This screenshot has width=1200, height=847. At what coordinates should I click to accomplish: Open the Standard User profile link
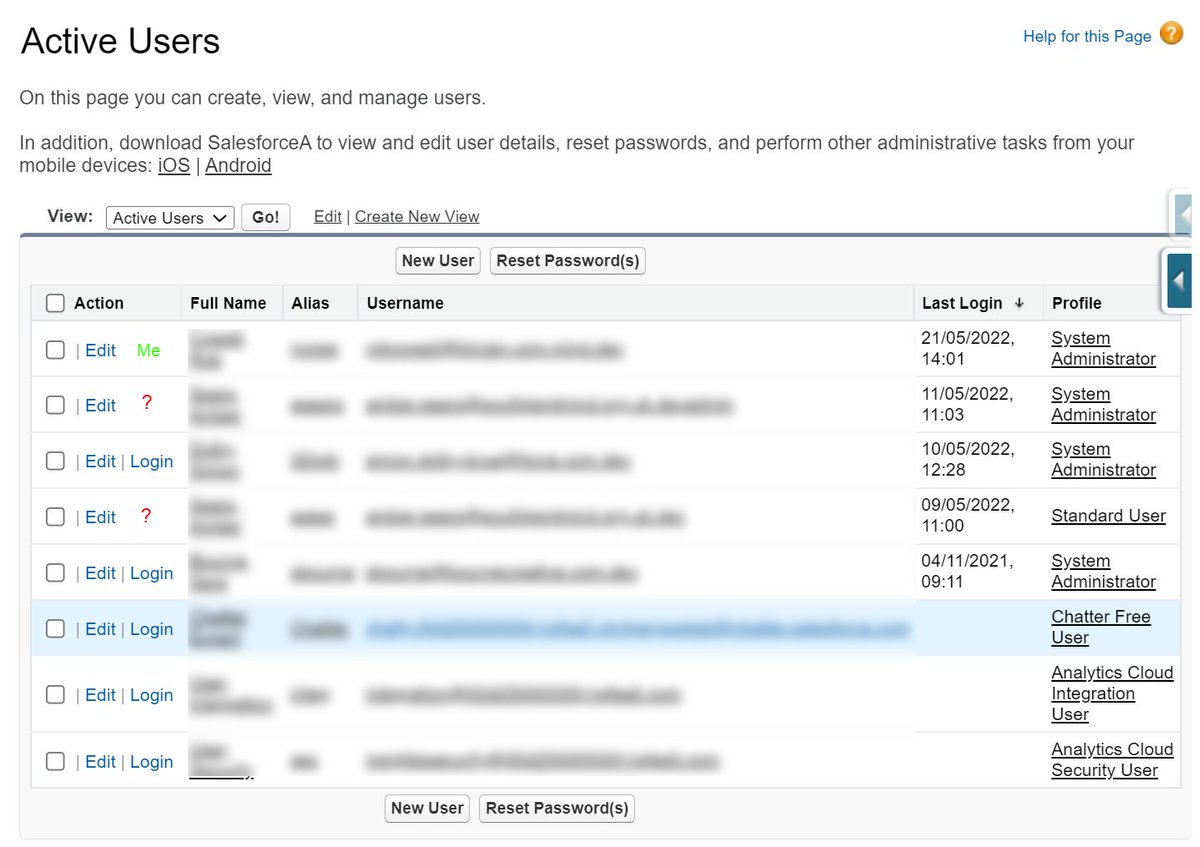point(1108,516)
